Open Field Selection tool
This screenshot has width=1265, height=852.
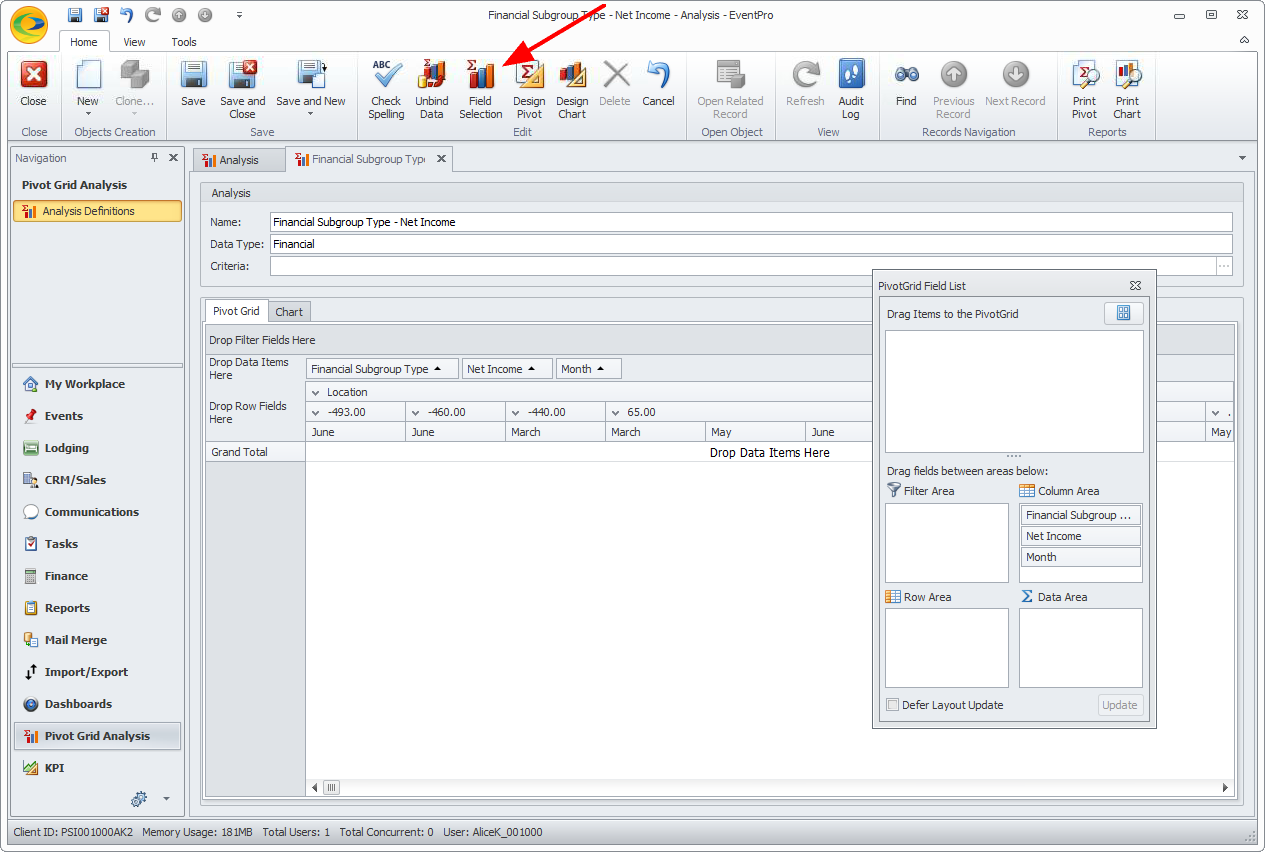coord(481,90)
